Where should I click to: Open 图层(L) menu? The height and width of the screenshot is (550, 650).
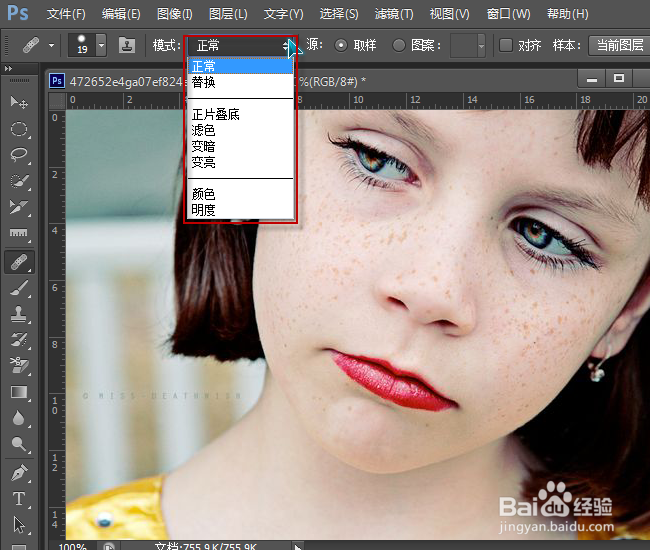(x=228, y=14)
